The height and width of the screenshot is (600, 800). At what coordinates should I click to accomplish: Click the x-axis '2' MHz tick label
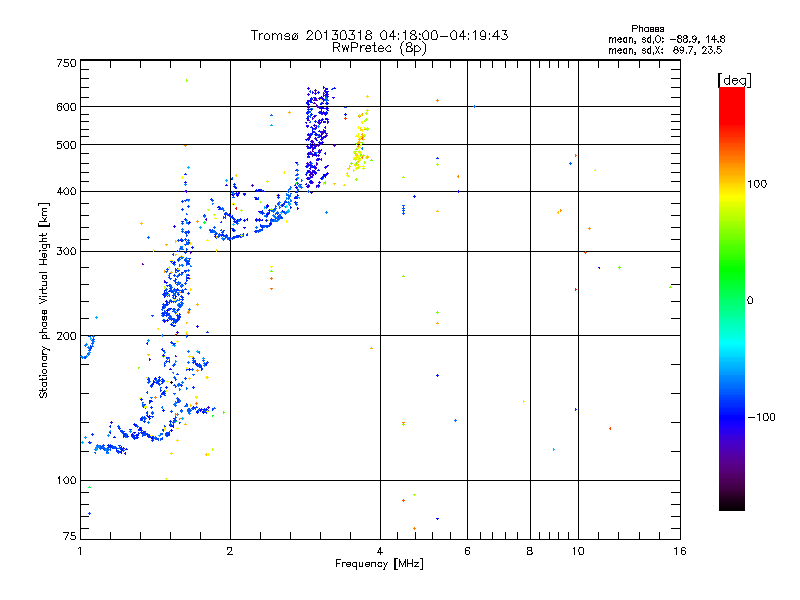tap(230, 551)
